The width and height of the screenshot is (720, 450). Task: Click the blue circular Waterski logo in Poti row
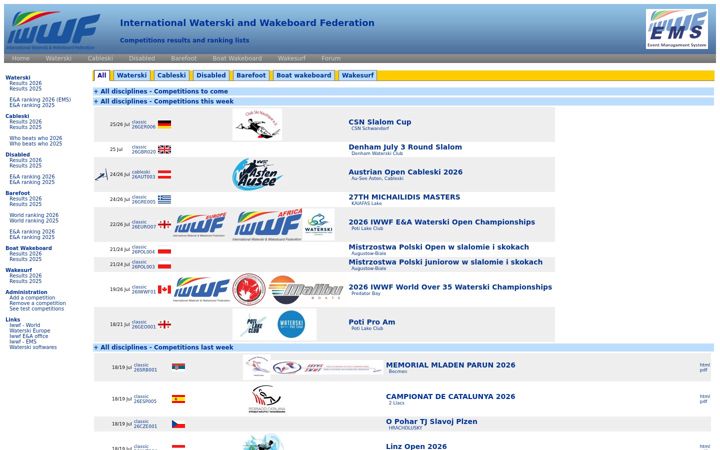[291, 325]
